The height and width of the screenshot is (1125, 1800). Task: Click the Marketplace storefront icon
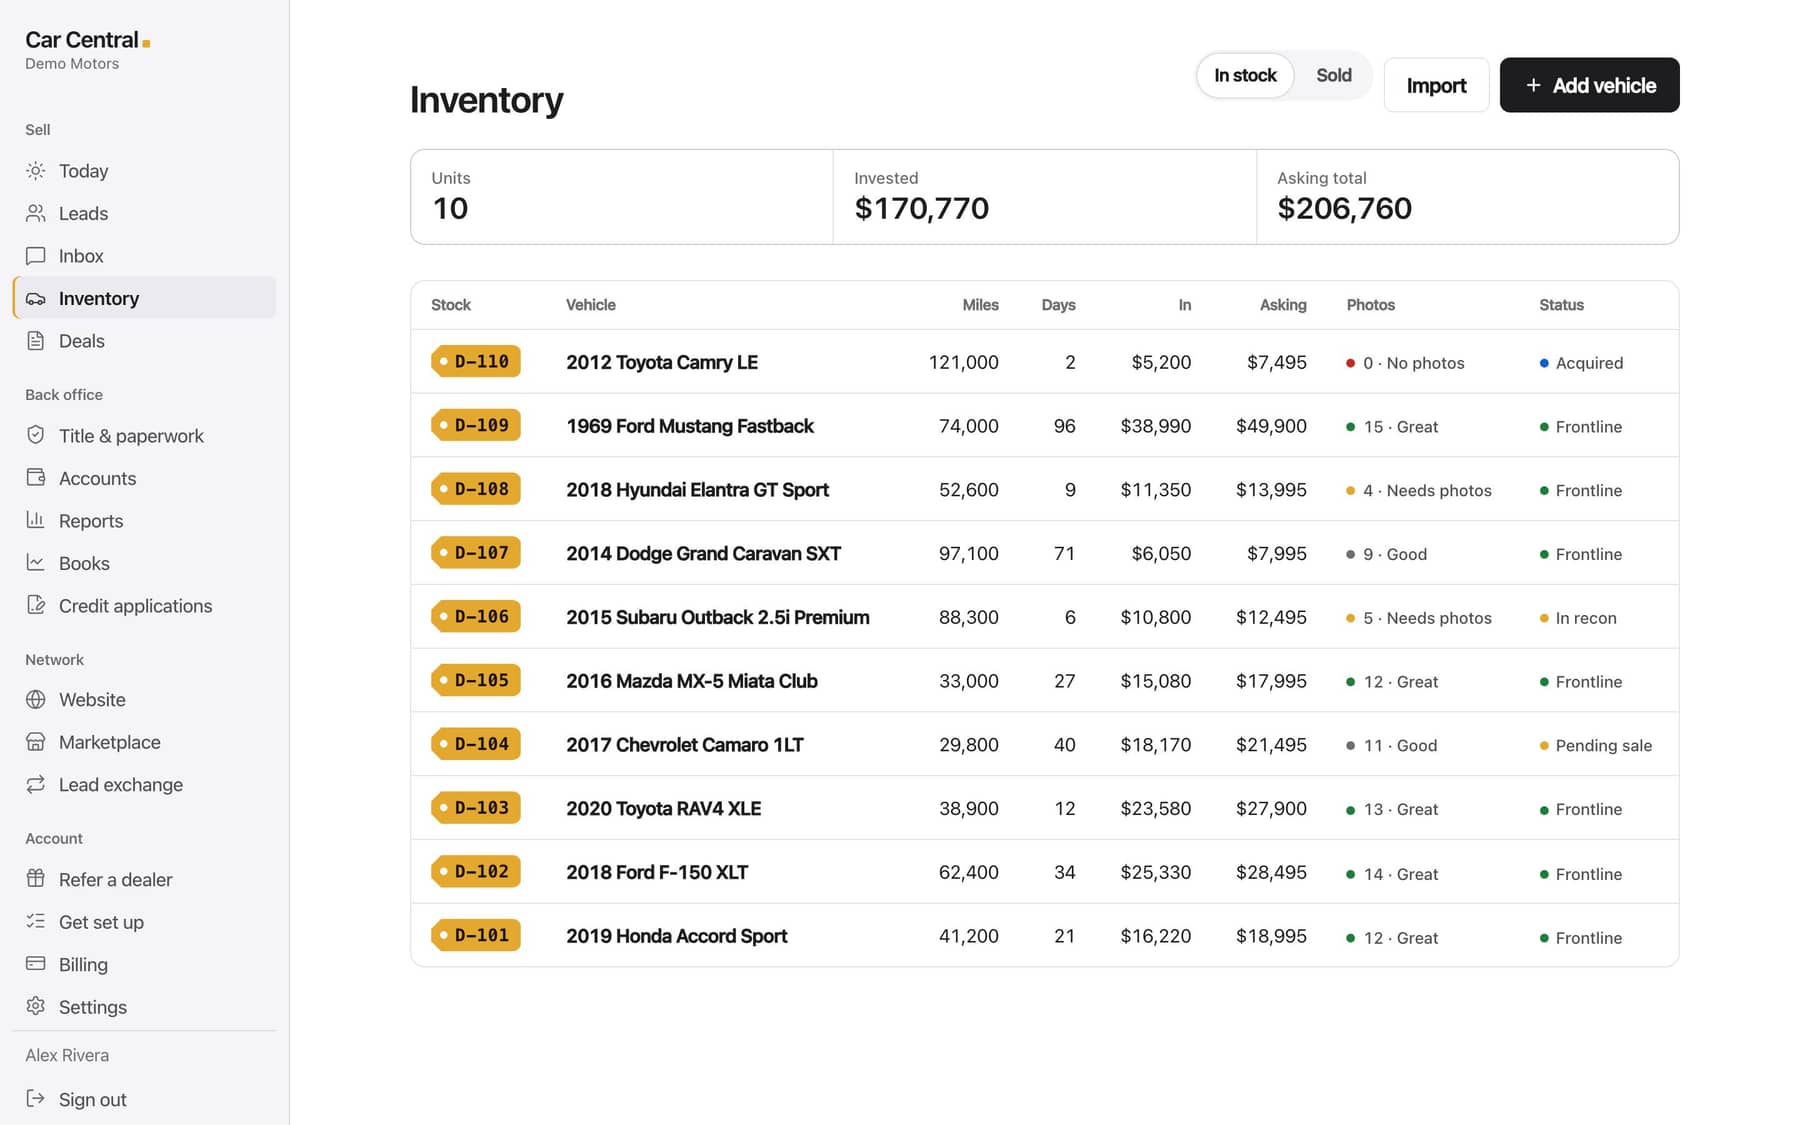(36, 742)
